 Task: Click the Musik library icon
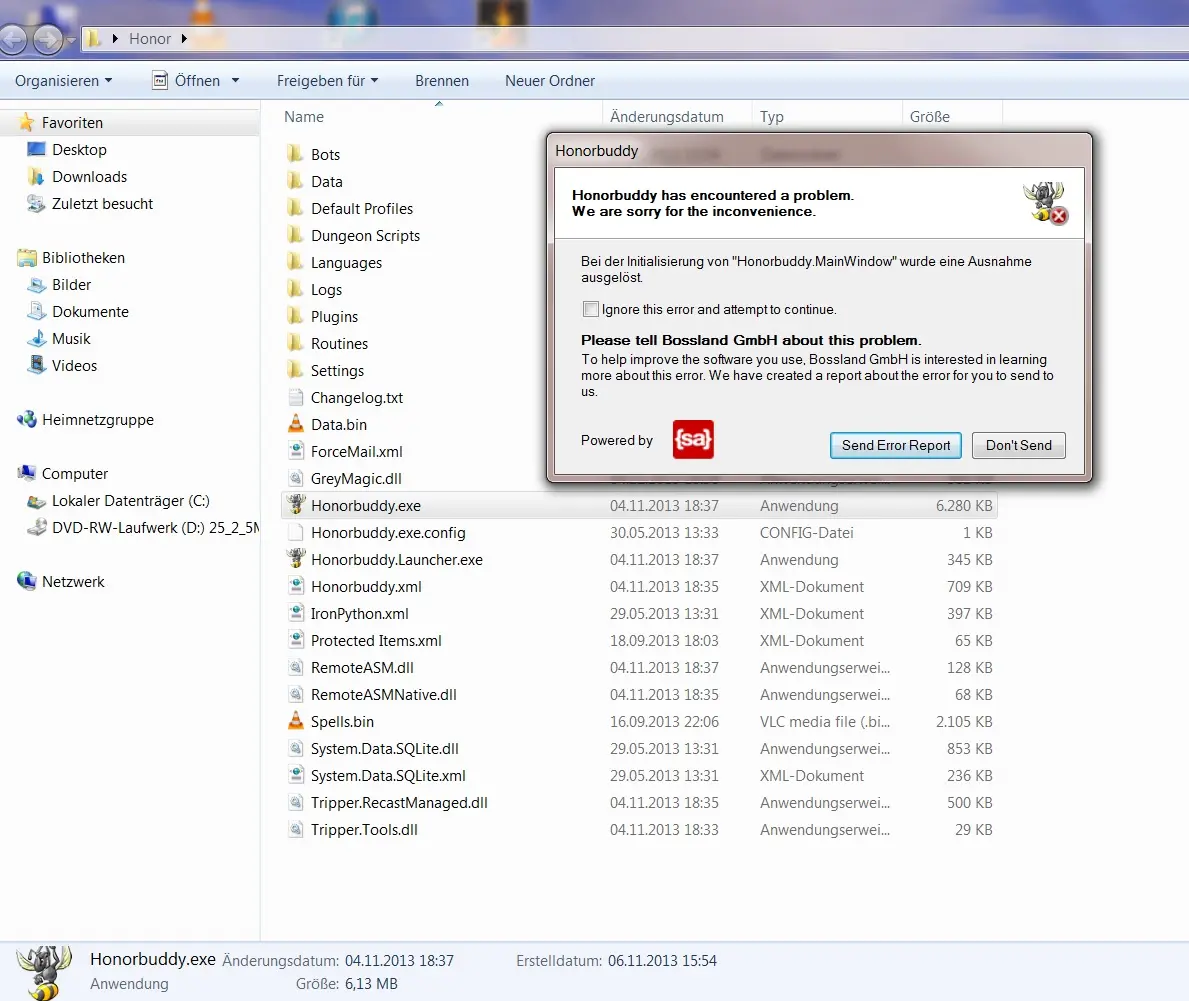(x=36, y=338)
